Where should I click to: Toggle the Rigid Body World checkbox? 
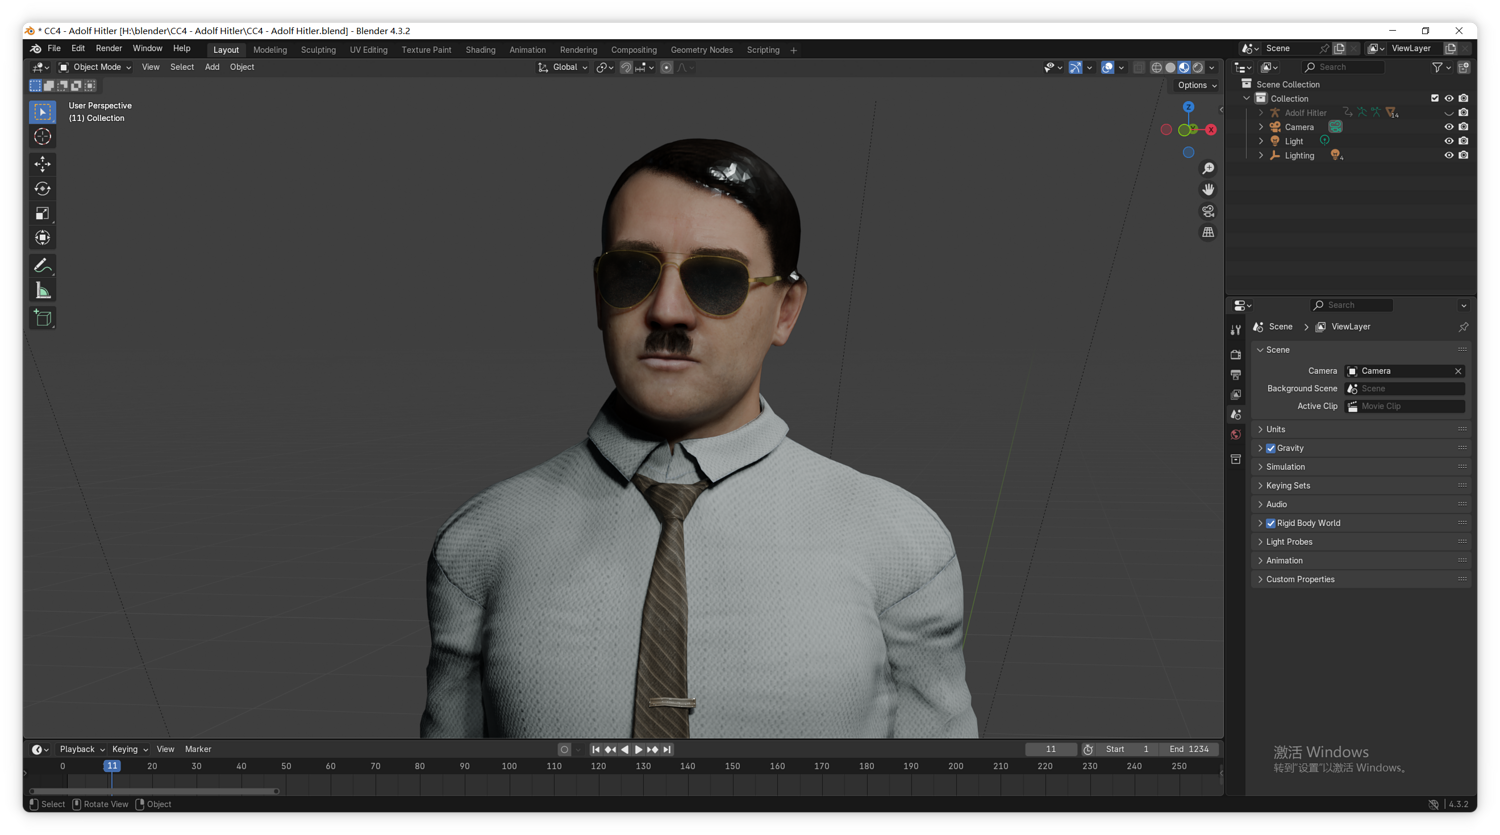pos(1271,523)
